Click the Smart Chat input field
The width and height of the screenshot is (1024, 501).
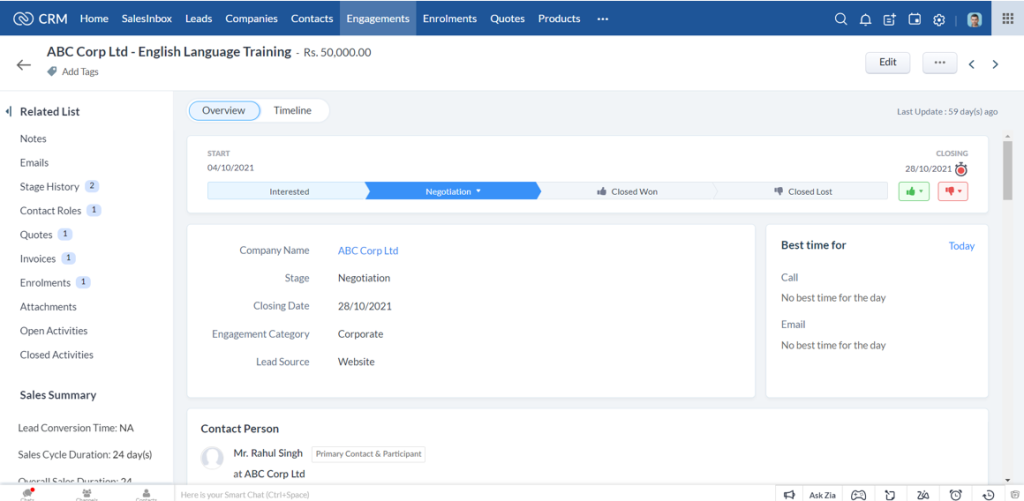coord(473,495)
